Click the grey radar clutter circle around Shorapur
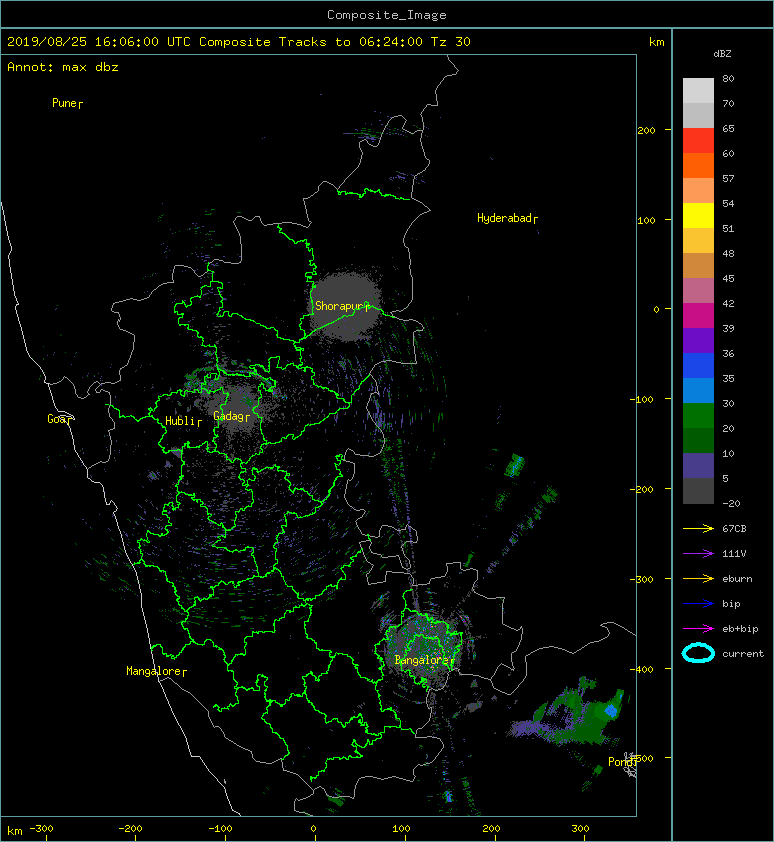This screenshot has width=774, height=842. (345, 306)
